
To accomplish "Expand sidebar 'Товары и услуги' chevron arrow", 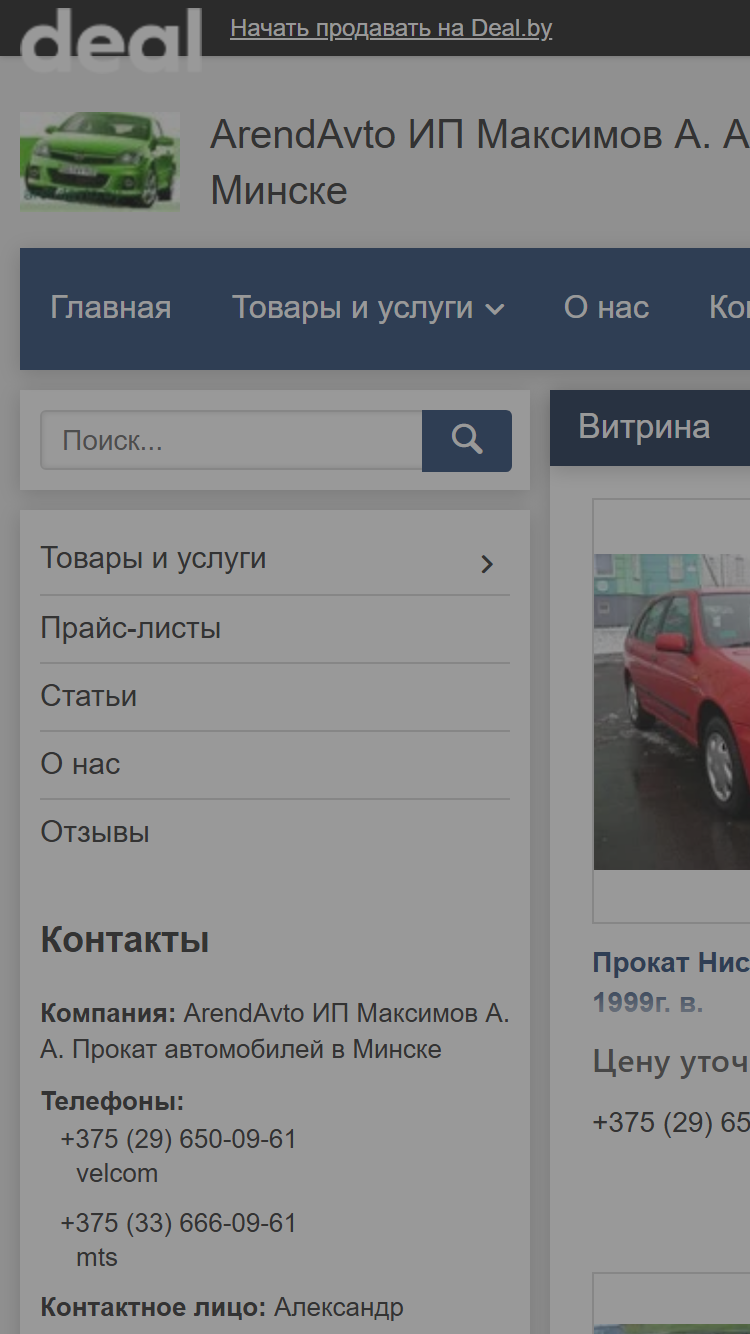I will coord(487,564).
